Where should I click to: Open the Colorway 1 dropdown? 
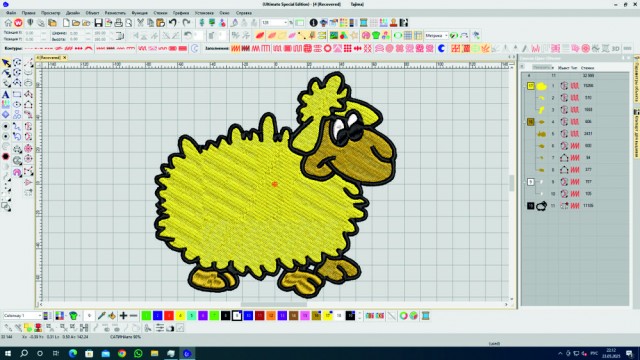(22, 316)
